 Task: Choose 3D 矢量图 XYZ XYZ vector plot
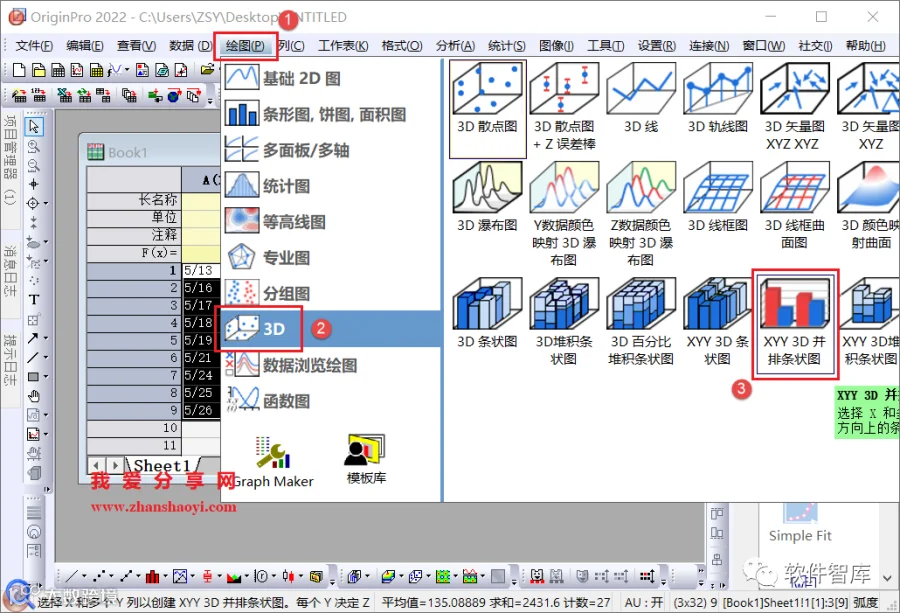coord(794,108)
